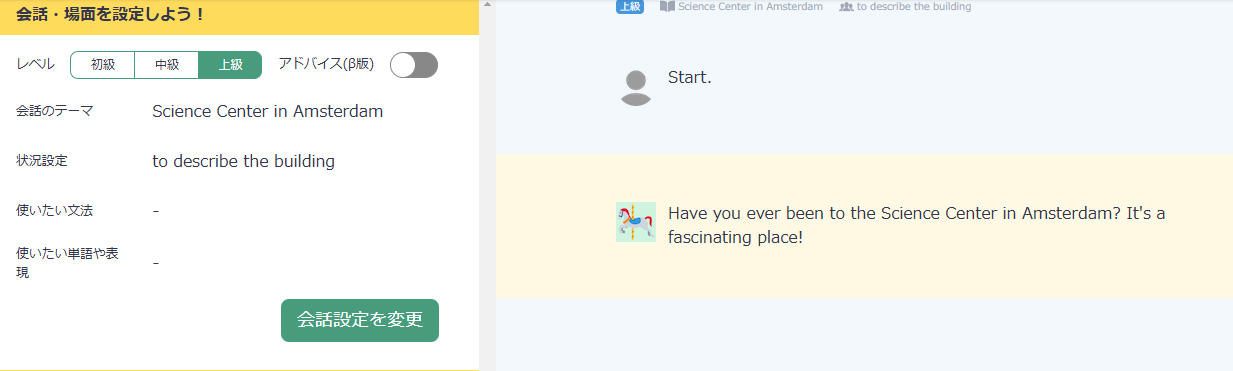Click the 会話のテーマ value Science Center in Amsterdam
Image resolution: width=1233 pixels, height=371 pixels.
tap(268, 111)
